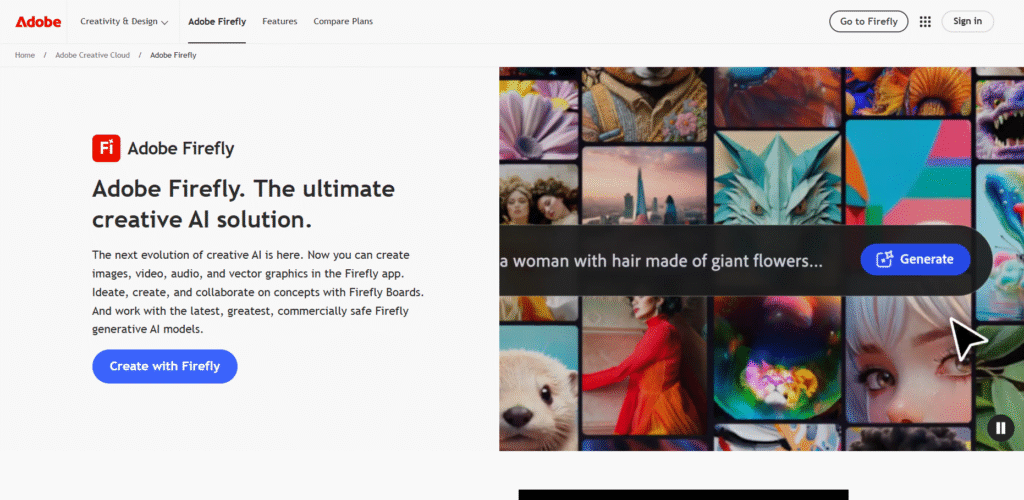This screenshot has width=1024, height=500.
Task: Click the Adobe Firefly breadcrumb text
Action: click(173, 55)
